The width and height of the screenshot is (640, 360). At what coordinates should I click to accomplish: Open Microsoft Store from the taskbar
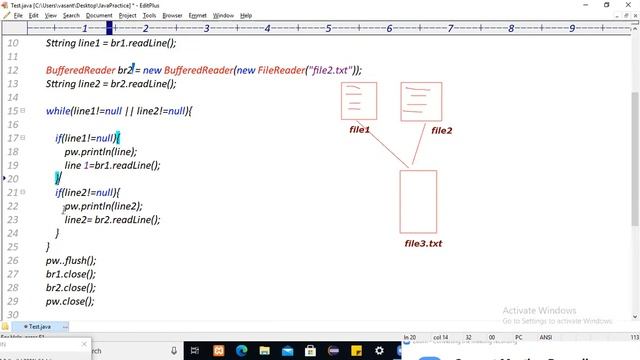click(x=310, y=351)
